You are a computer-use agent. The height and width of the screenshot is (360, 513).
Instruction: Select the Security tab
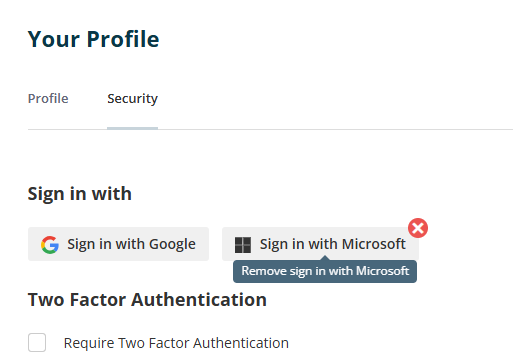pyautogui.click(x=132, y=99)
